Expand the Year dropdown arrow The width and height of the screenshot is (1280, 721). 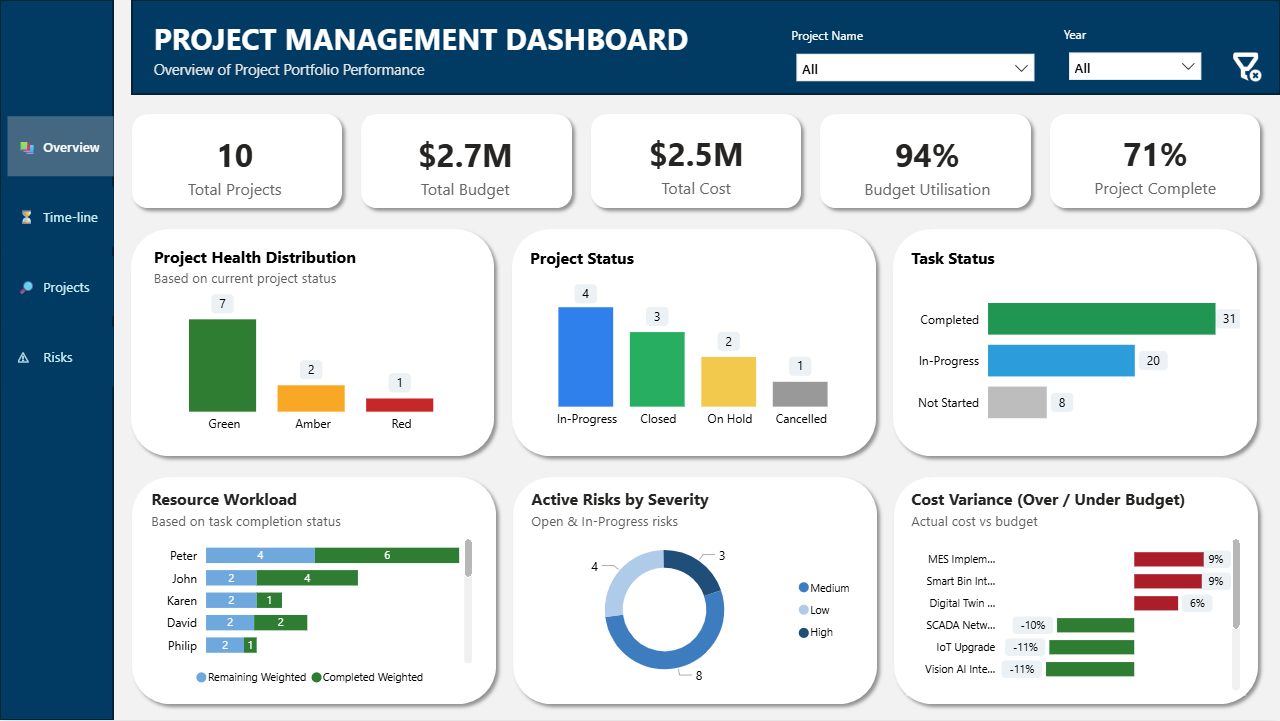click(x=1188, y=67)
